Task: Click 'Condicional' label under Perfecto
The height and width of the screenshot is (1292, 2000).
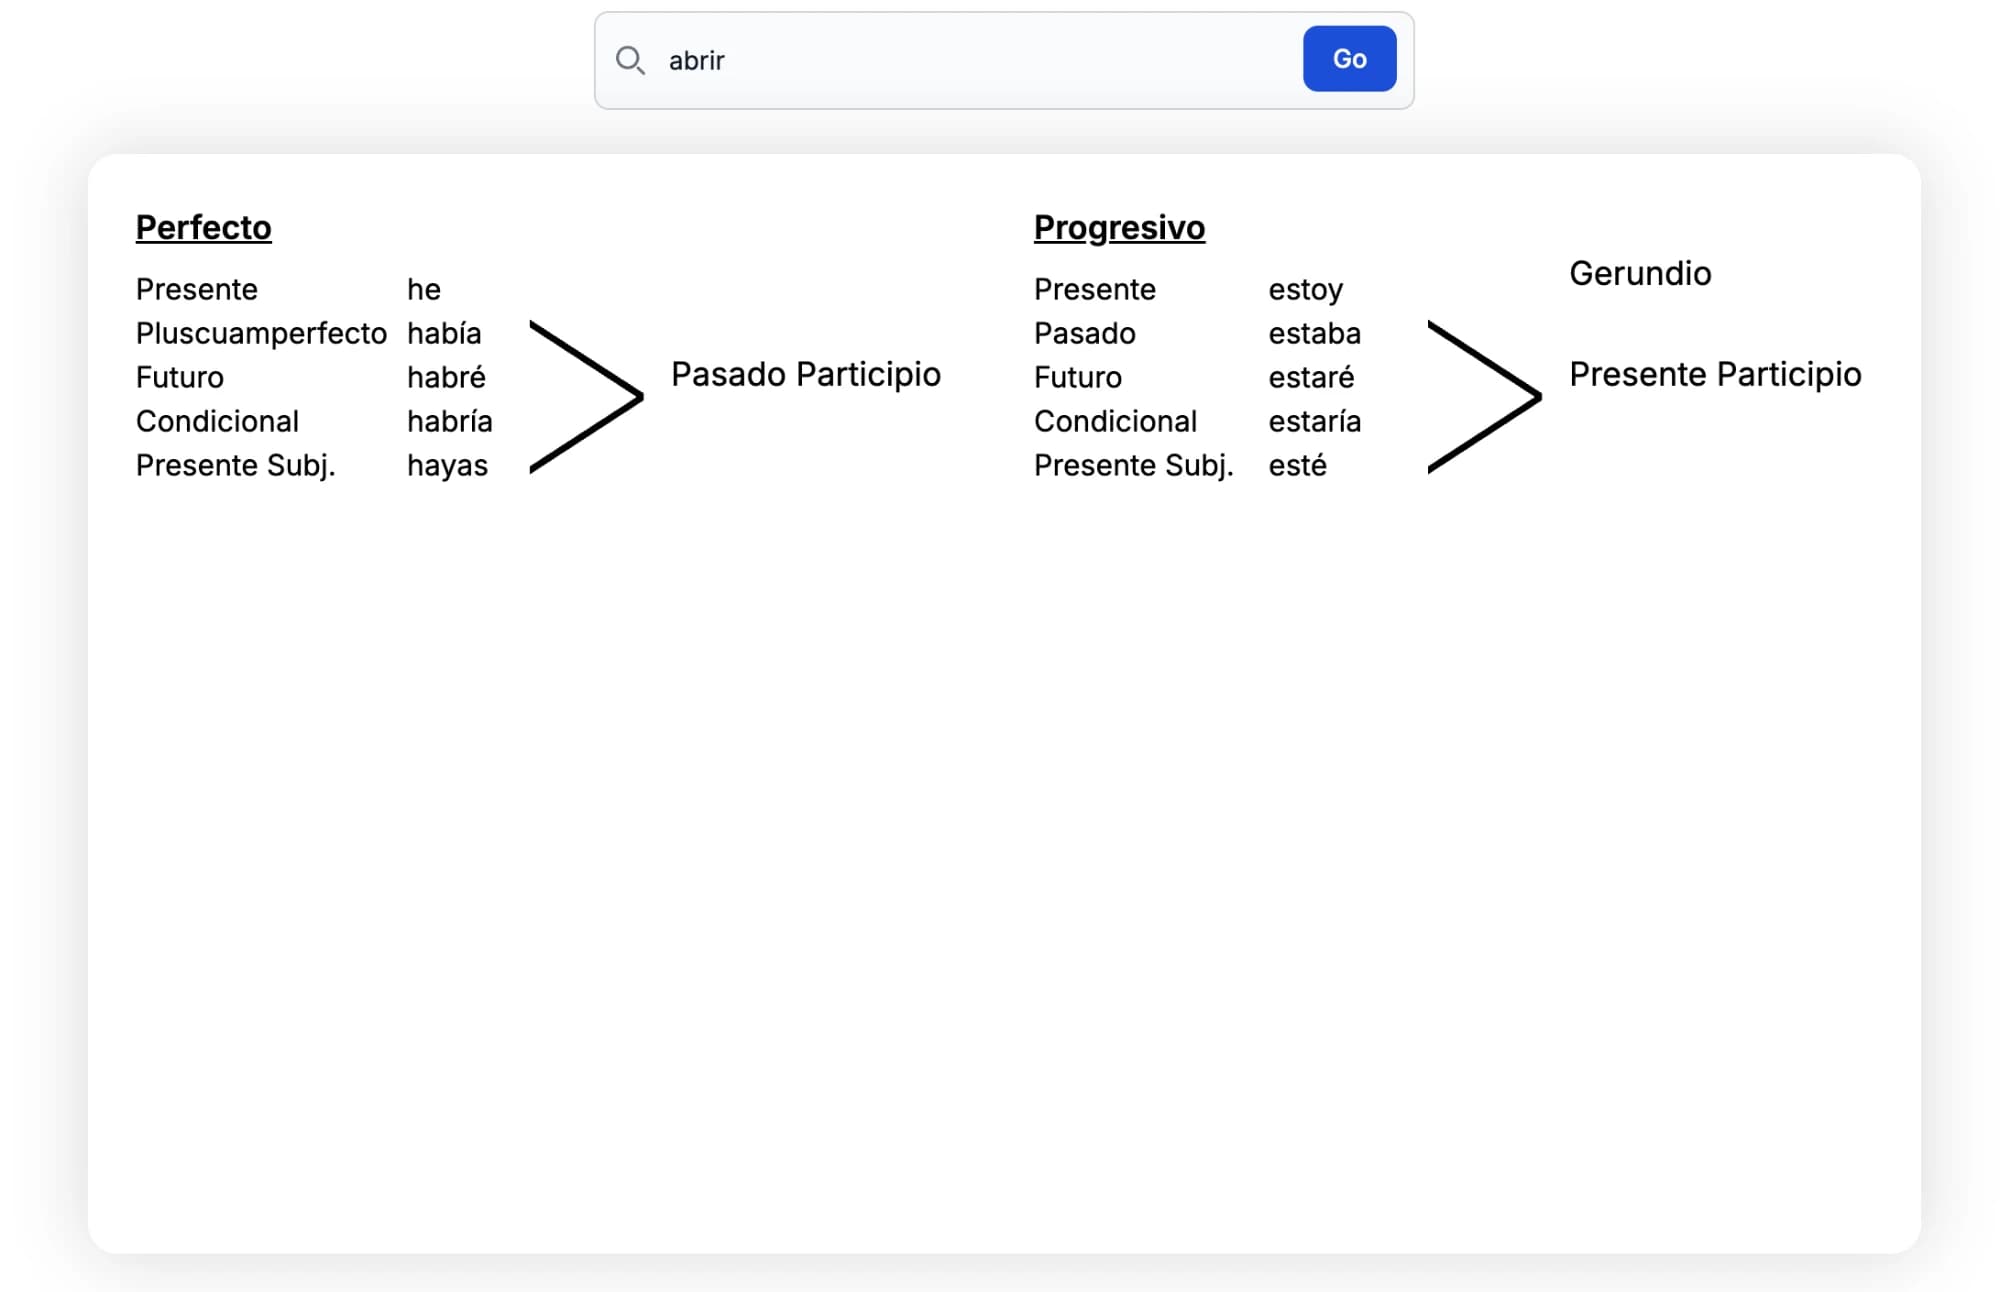Action: pos(217,421)
